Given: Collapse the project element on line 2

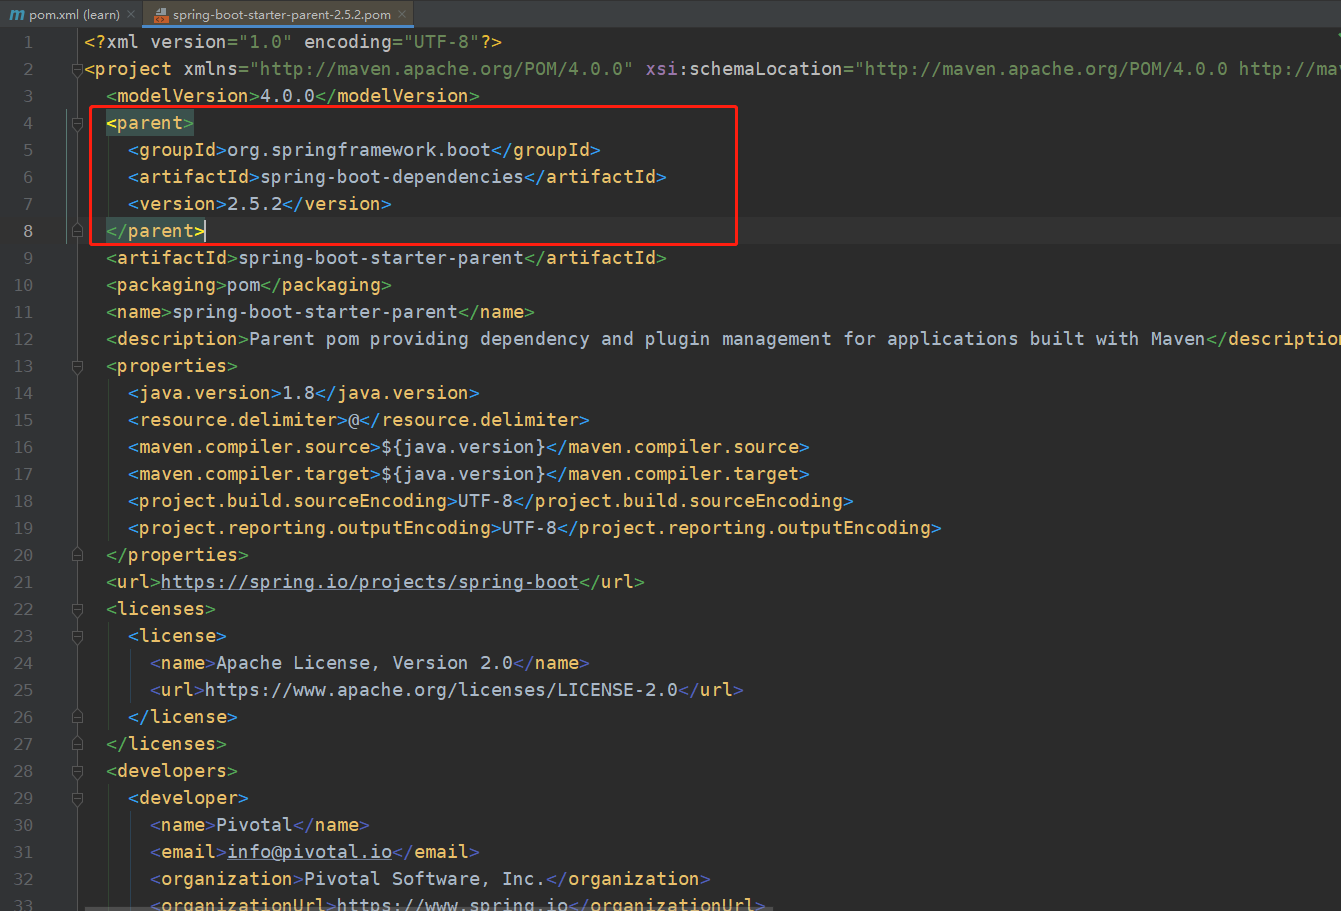Looking at the screenshot, I should [x=77, y=69].
